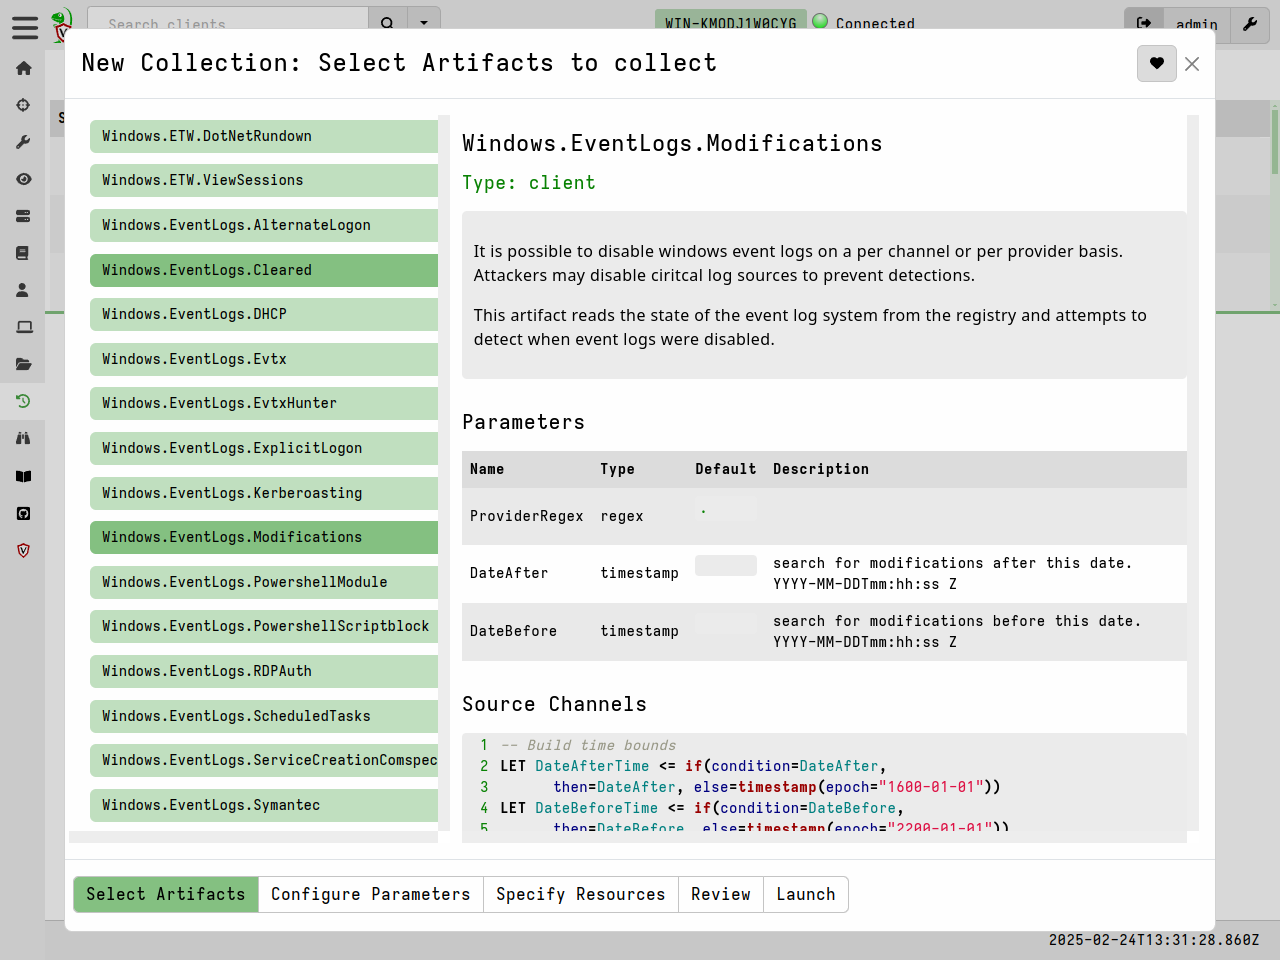1280x960 pixels.
Task: Open Host Information person icon
Action: pos(23,290)
